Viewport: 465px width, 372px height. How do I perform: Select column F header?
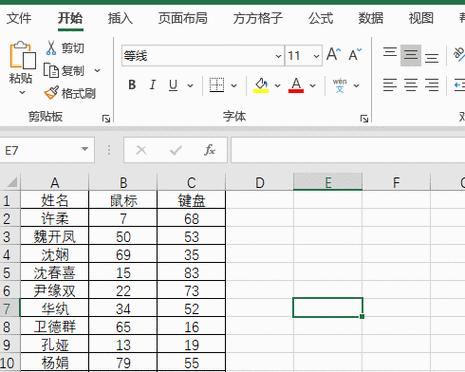point(396,182)
